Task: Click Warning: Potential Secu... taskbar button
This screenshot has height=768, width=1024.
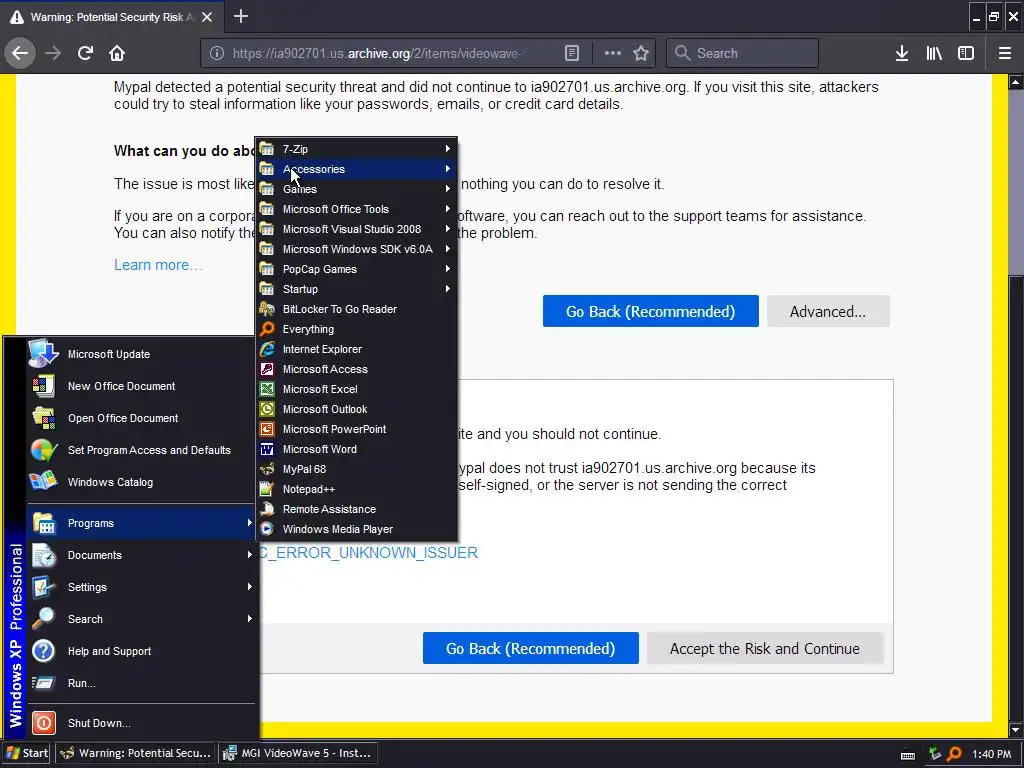Action: (x=135, y=753)
